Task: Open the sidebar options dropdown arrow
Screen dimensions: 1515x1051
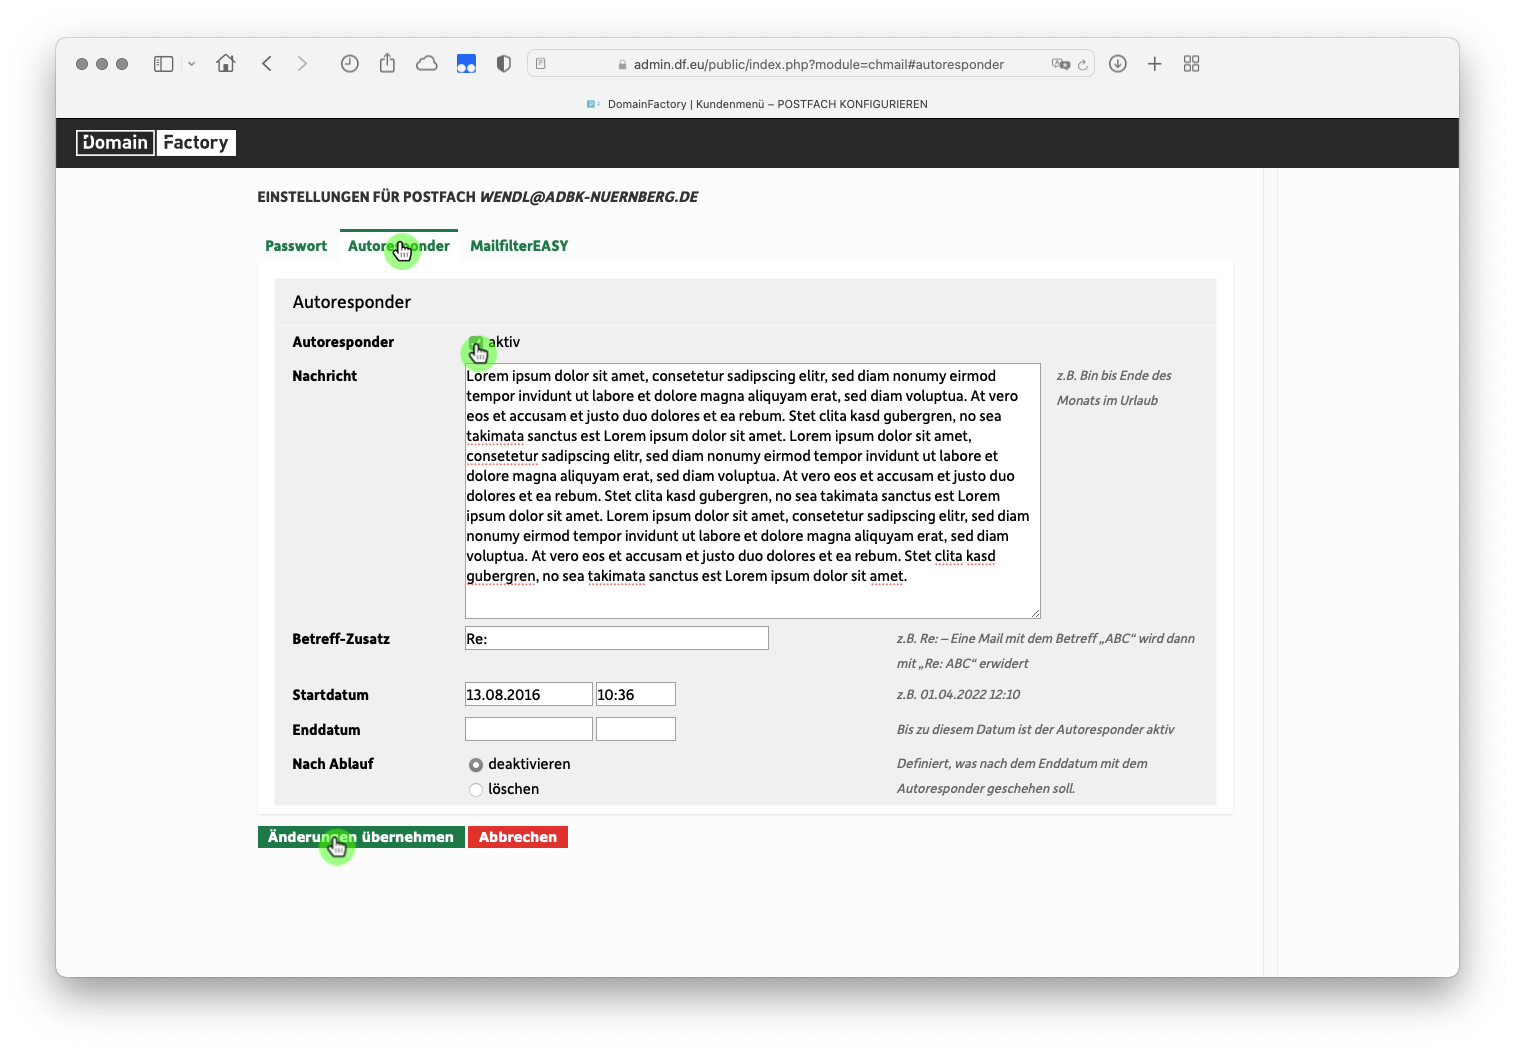Action: tap(191, 64)
